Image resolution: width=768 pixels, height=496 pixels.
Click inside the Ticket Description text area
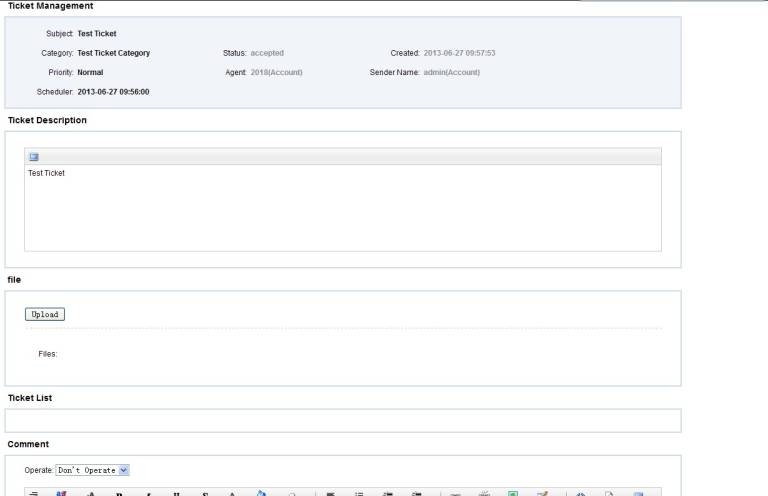coord(342,208)
